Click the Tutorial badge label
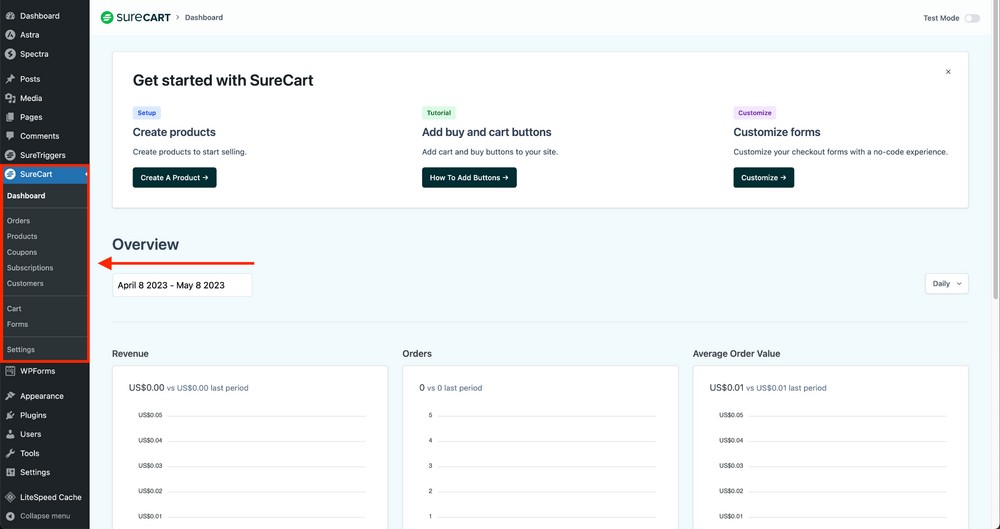This screenshot has width=1000, height=529. coord(439,113)
